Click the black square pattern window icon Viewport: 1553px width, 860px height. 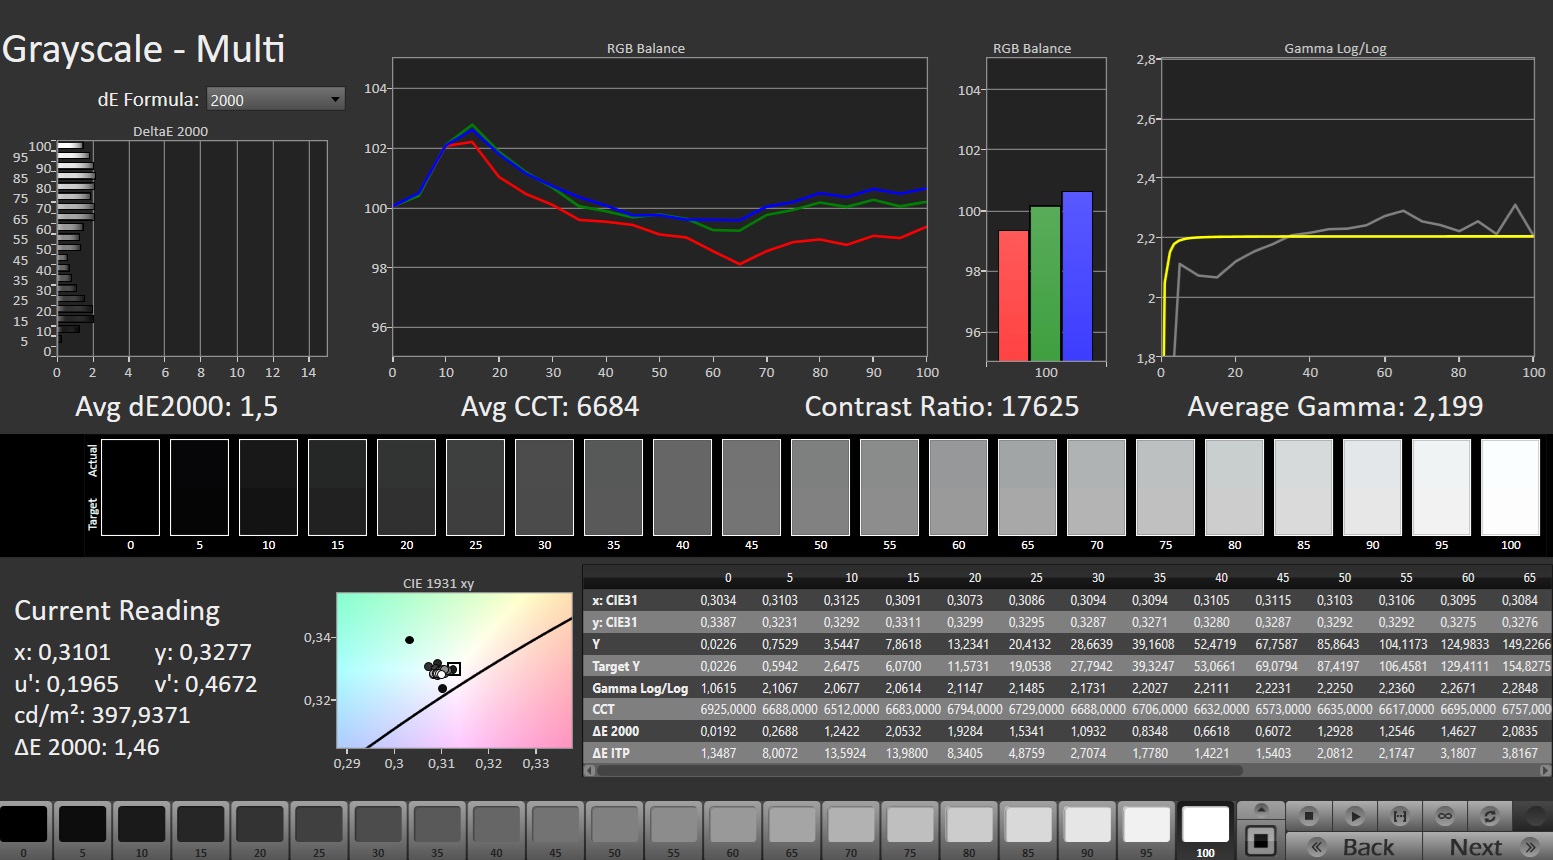[x=1261, y=841]
